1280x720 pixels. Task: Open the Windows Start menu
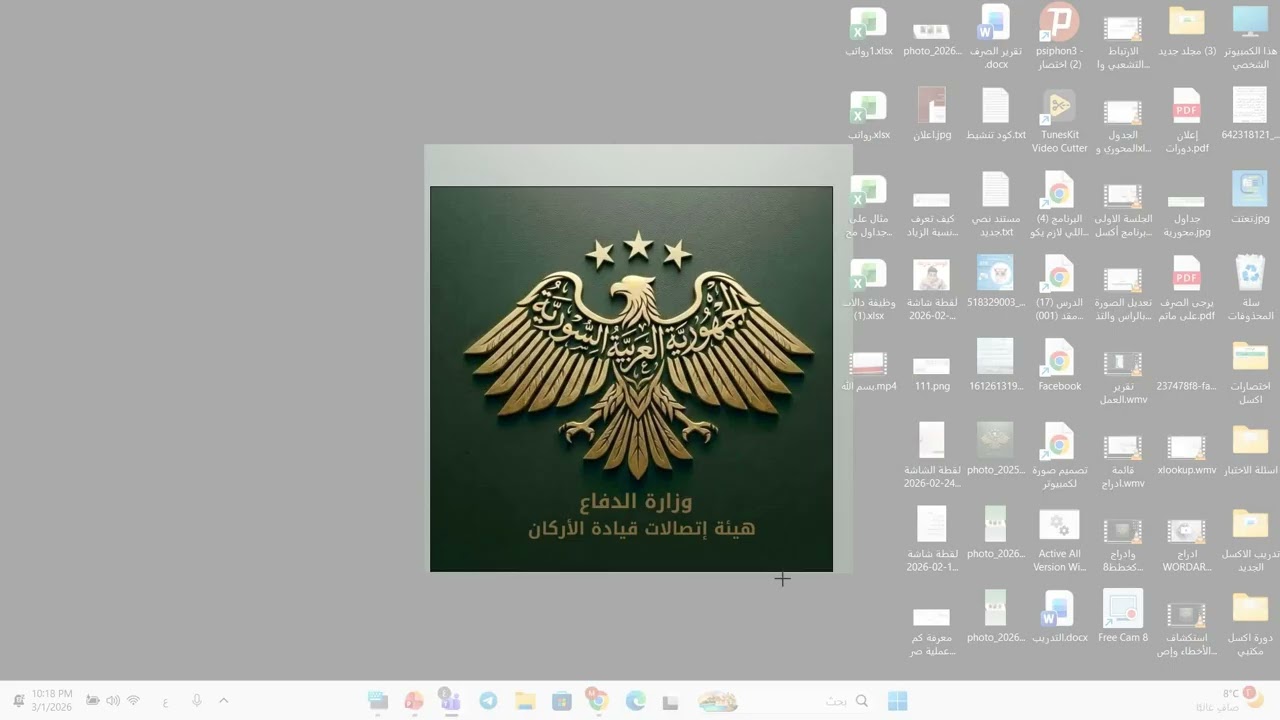point(898,701)
